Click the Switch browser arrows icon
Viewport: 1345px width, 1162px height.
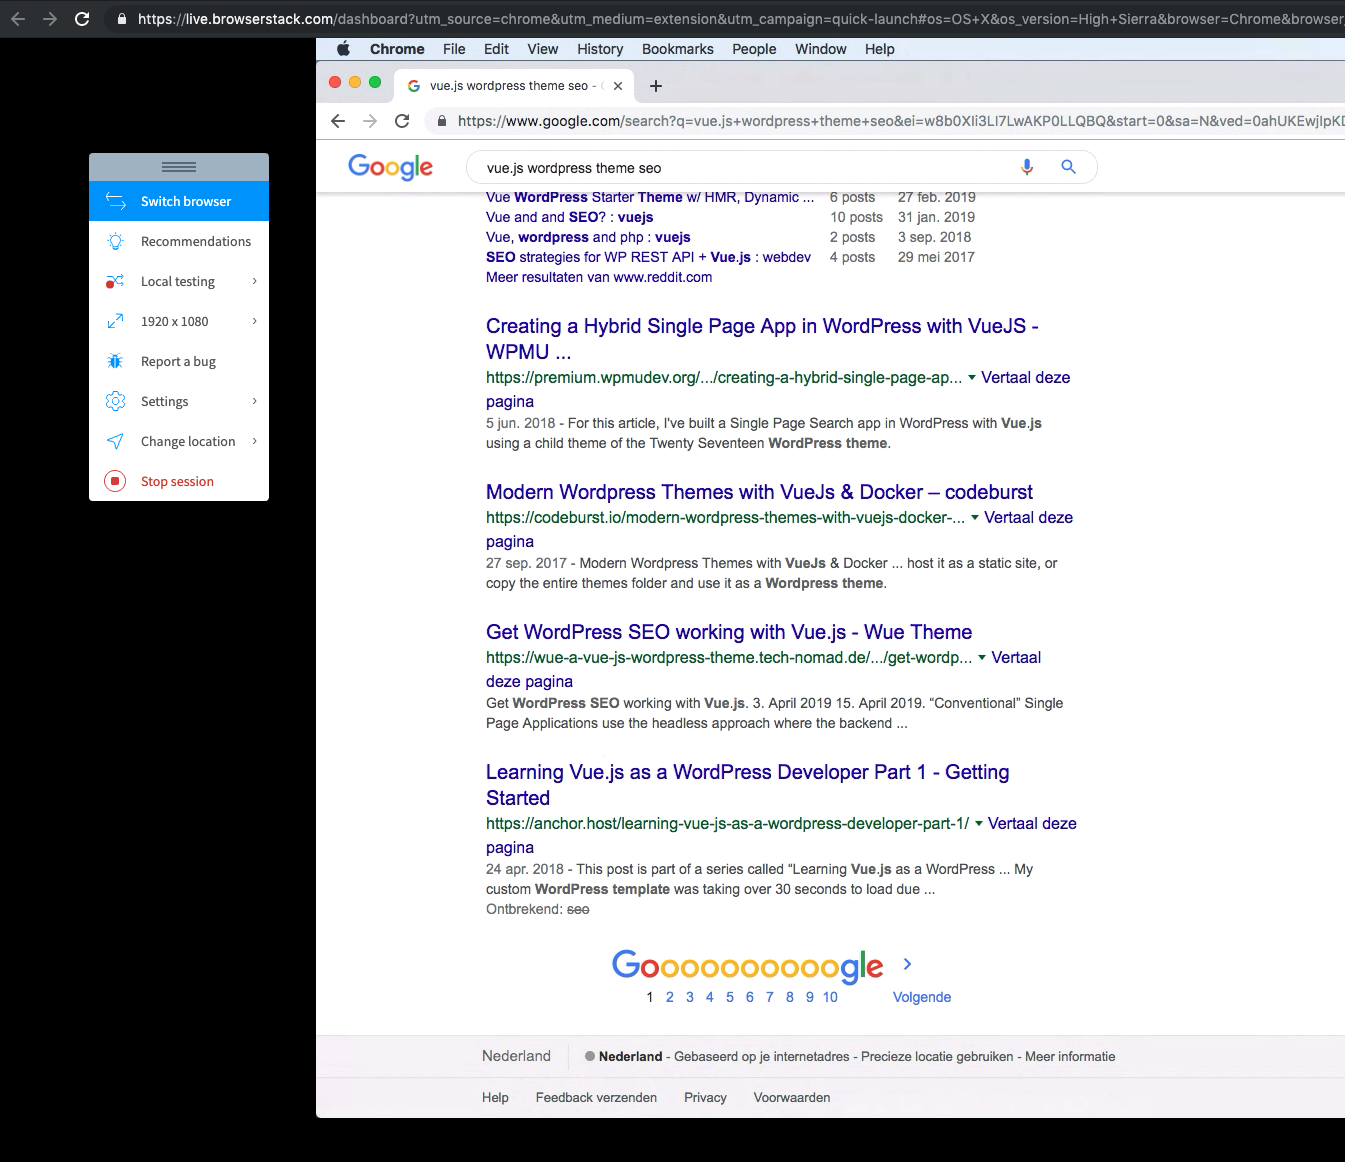[116, 201]
